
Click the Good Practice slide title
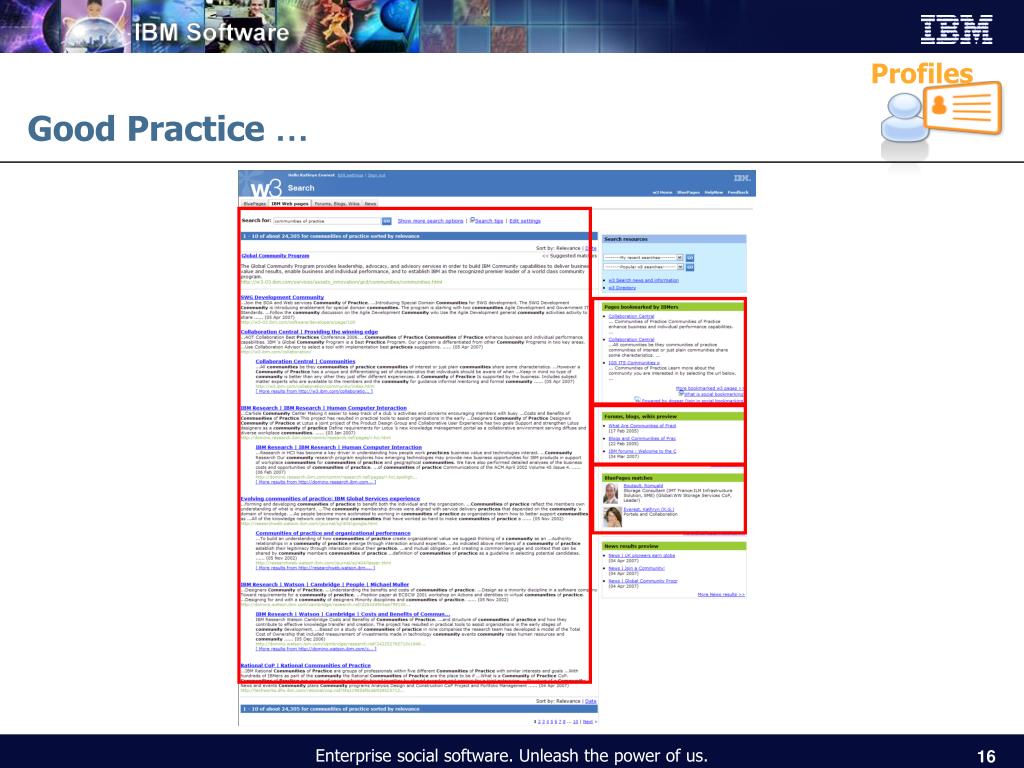[167, 129]
